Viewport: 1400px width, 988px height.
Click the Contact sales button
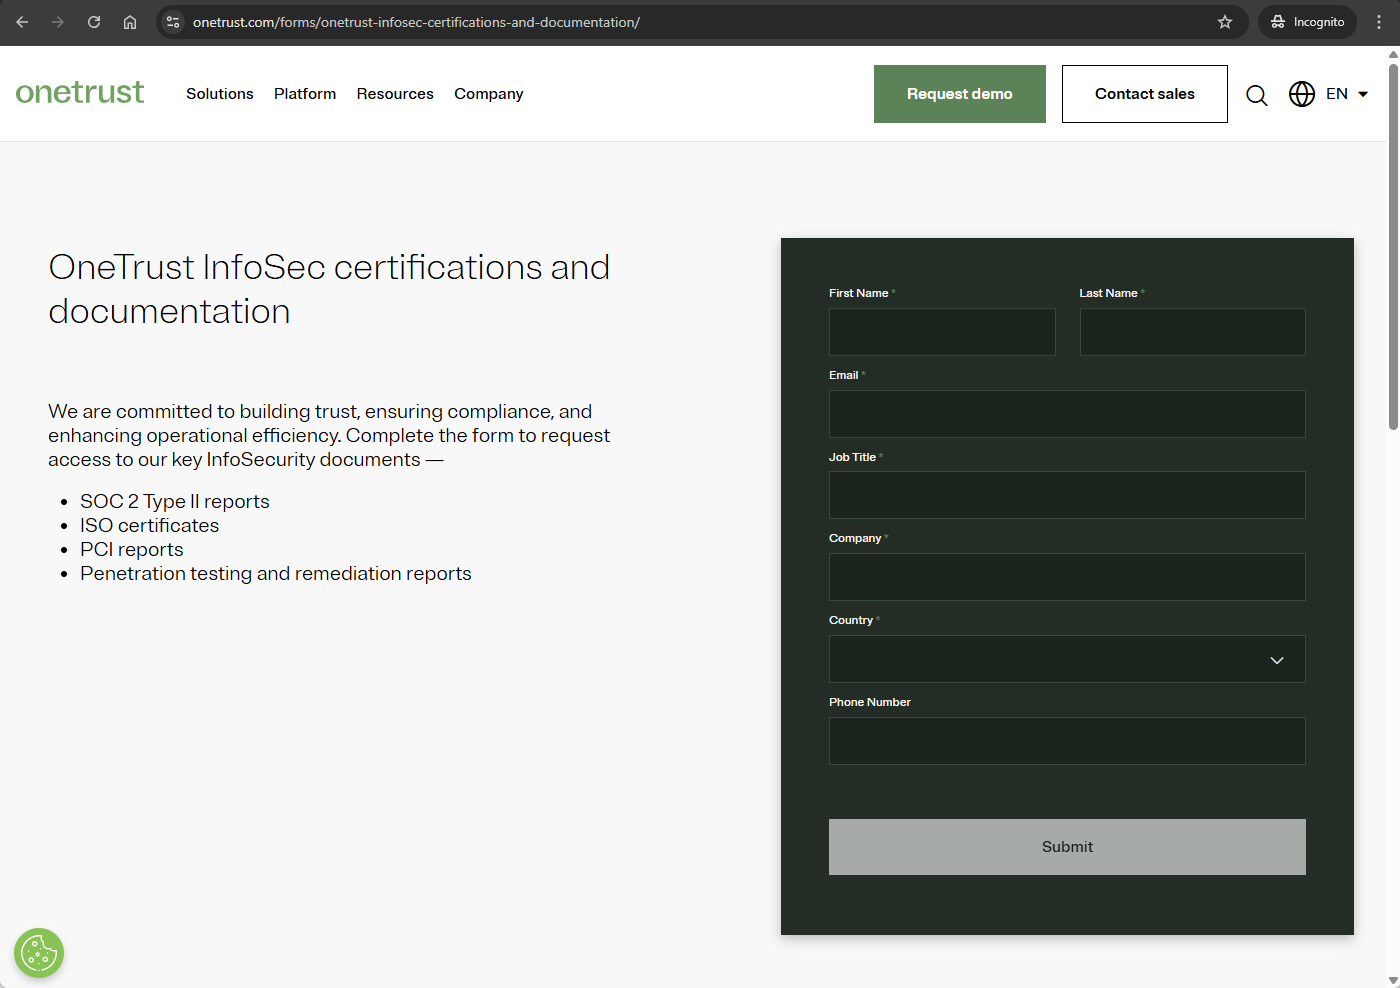coord(1144,94)
